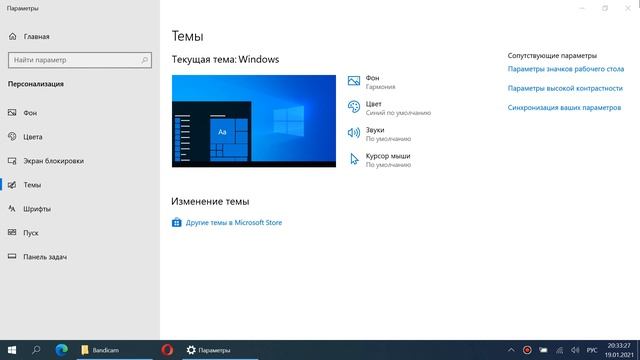Open Курсор мыши option

[x=379, y=160]
